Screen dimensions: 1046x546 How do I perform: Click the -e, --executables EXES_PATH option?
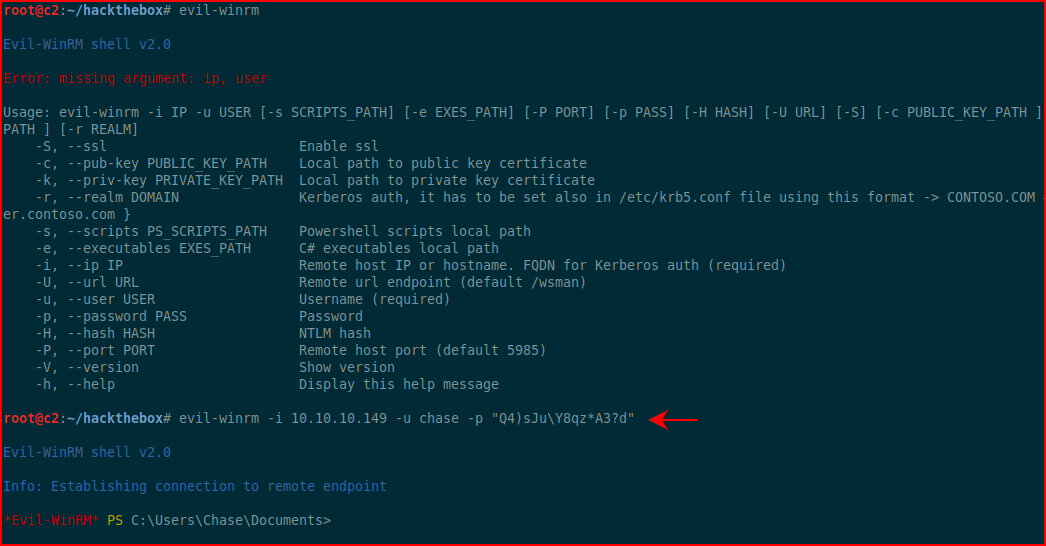(143, 248)
